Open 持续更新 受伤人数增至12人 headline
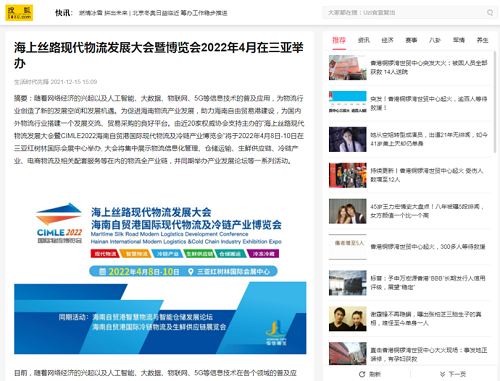Screen dimensions: 500x381 coord(427,175)
